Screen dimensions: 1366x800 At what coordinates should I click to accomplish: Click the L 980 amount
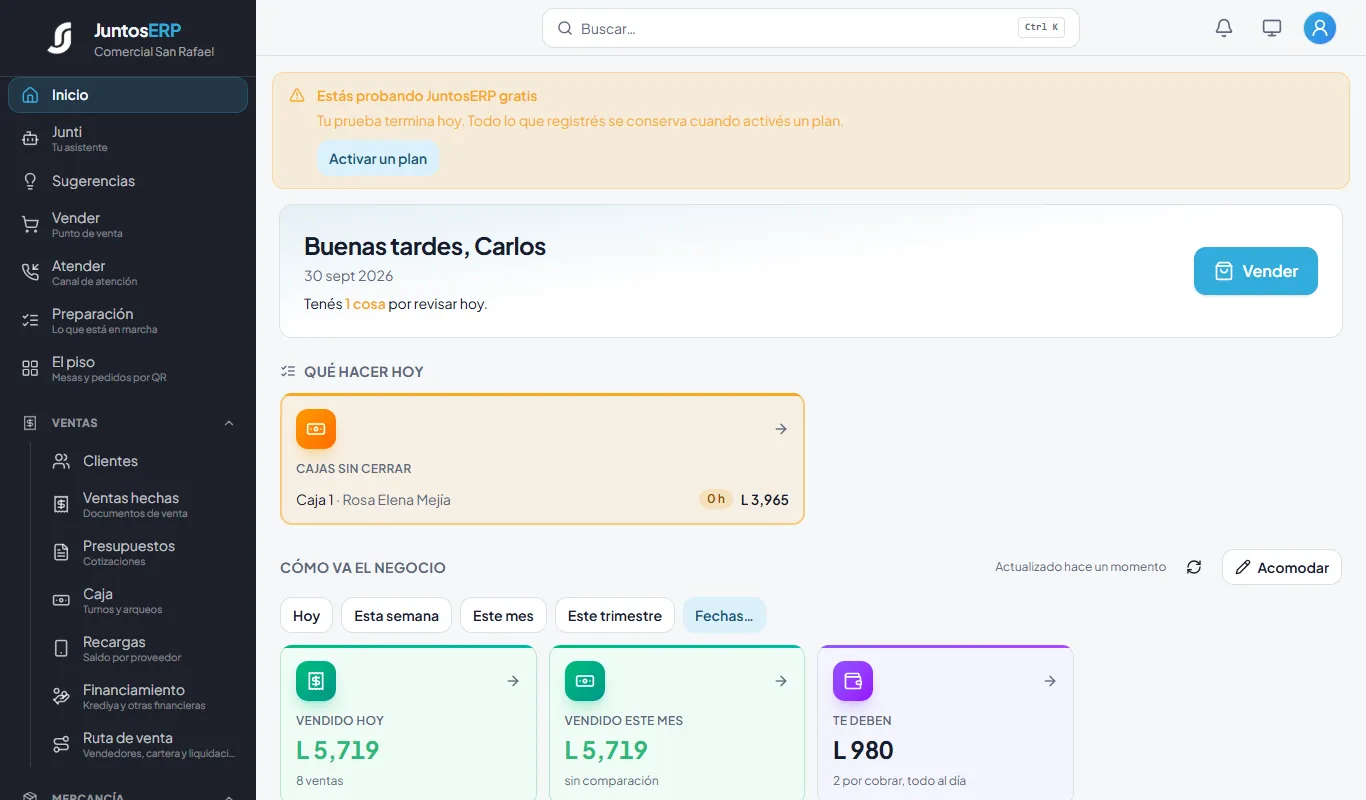coord(863,750)
